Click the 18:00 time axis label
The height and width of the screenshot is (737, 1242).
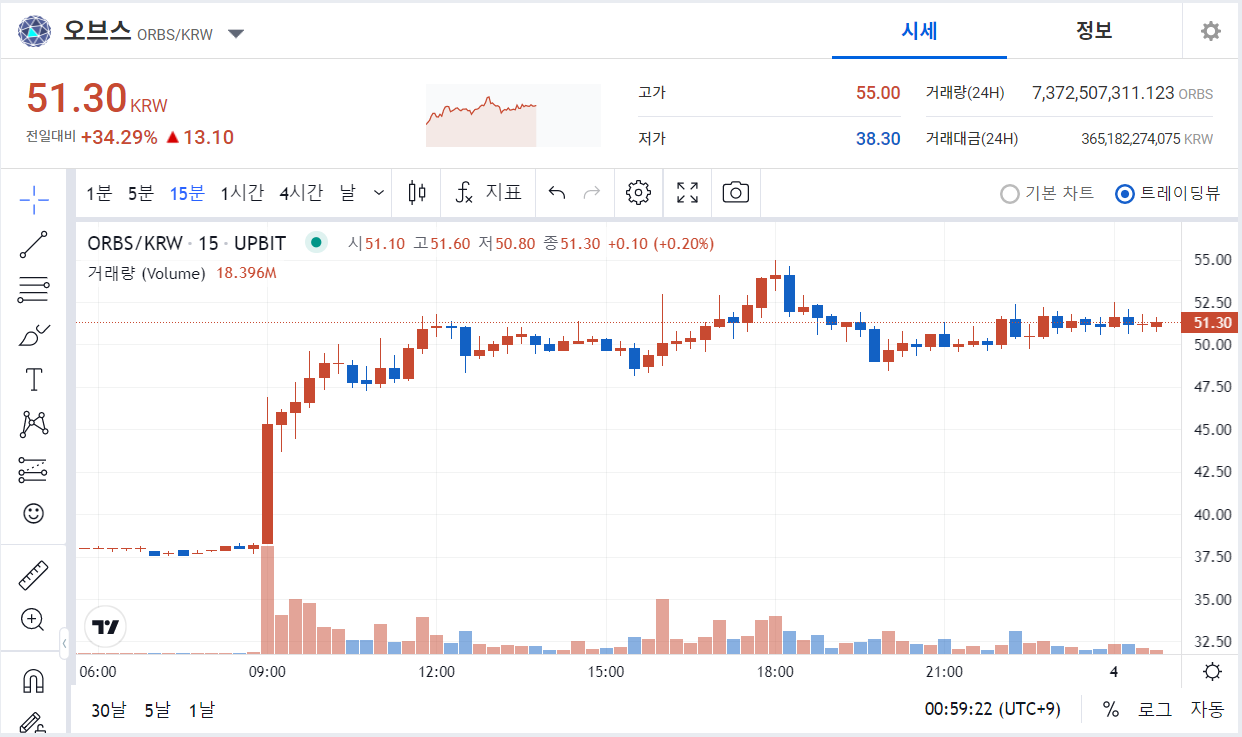[776, 671]
